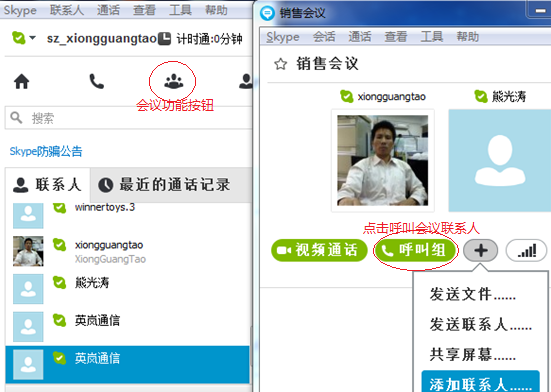Click the phone dial icon in main window

(96, 81)
